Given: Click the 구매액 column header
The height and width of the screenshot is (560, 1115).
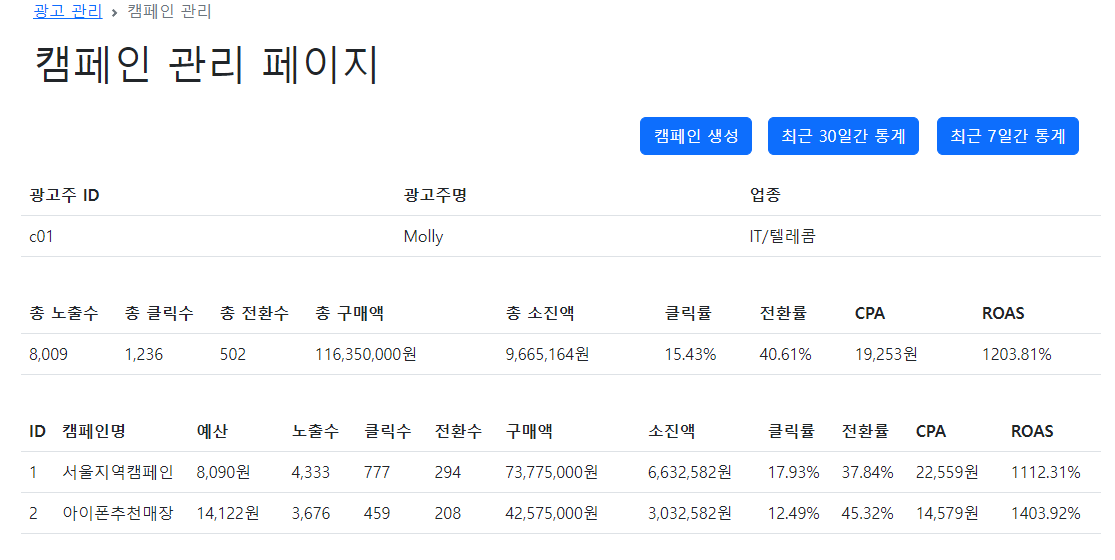Looking at the screenshot, I should [x=529, y=431].
